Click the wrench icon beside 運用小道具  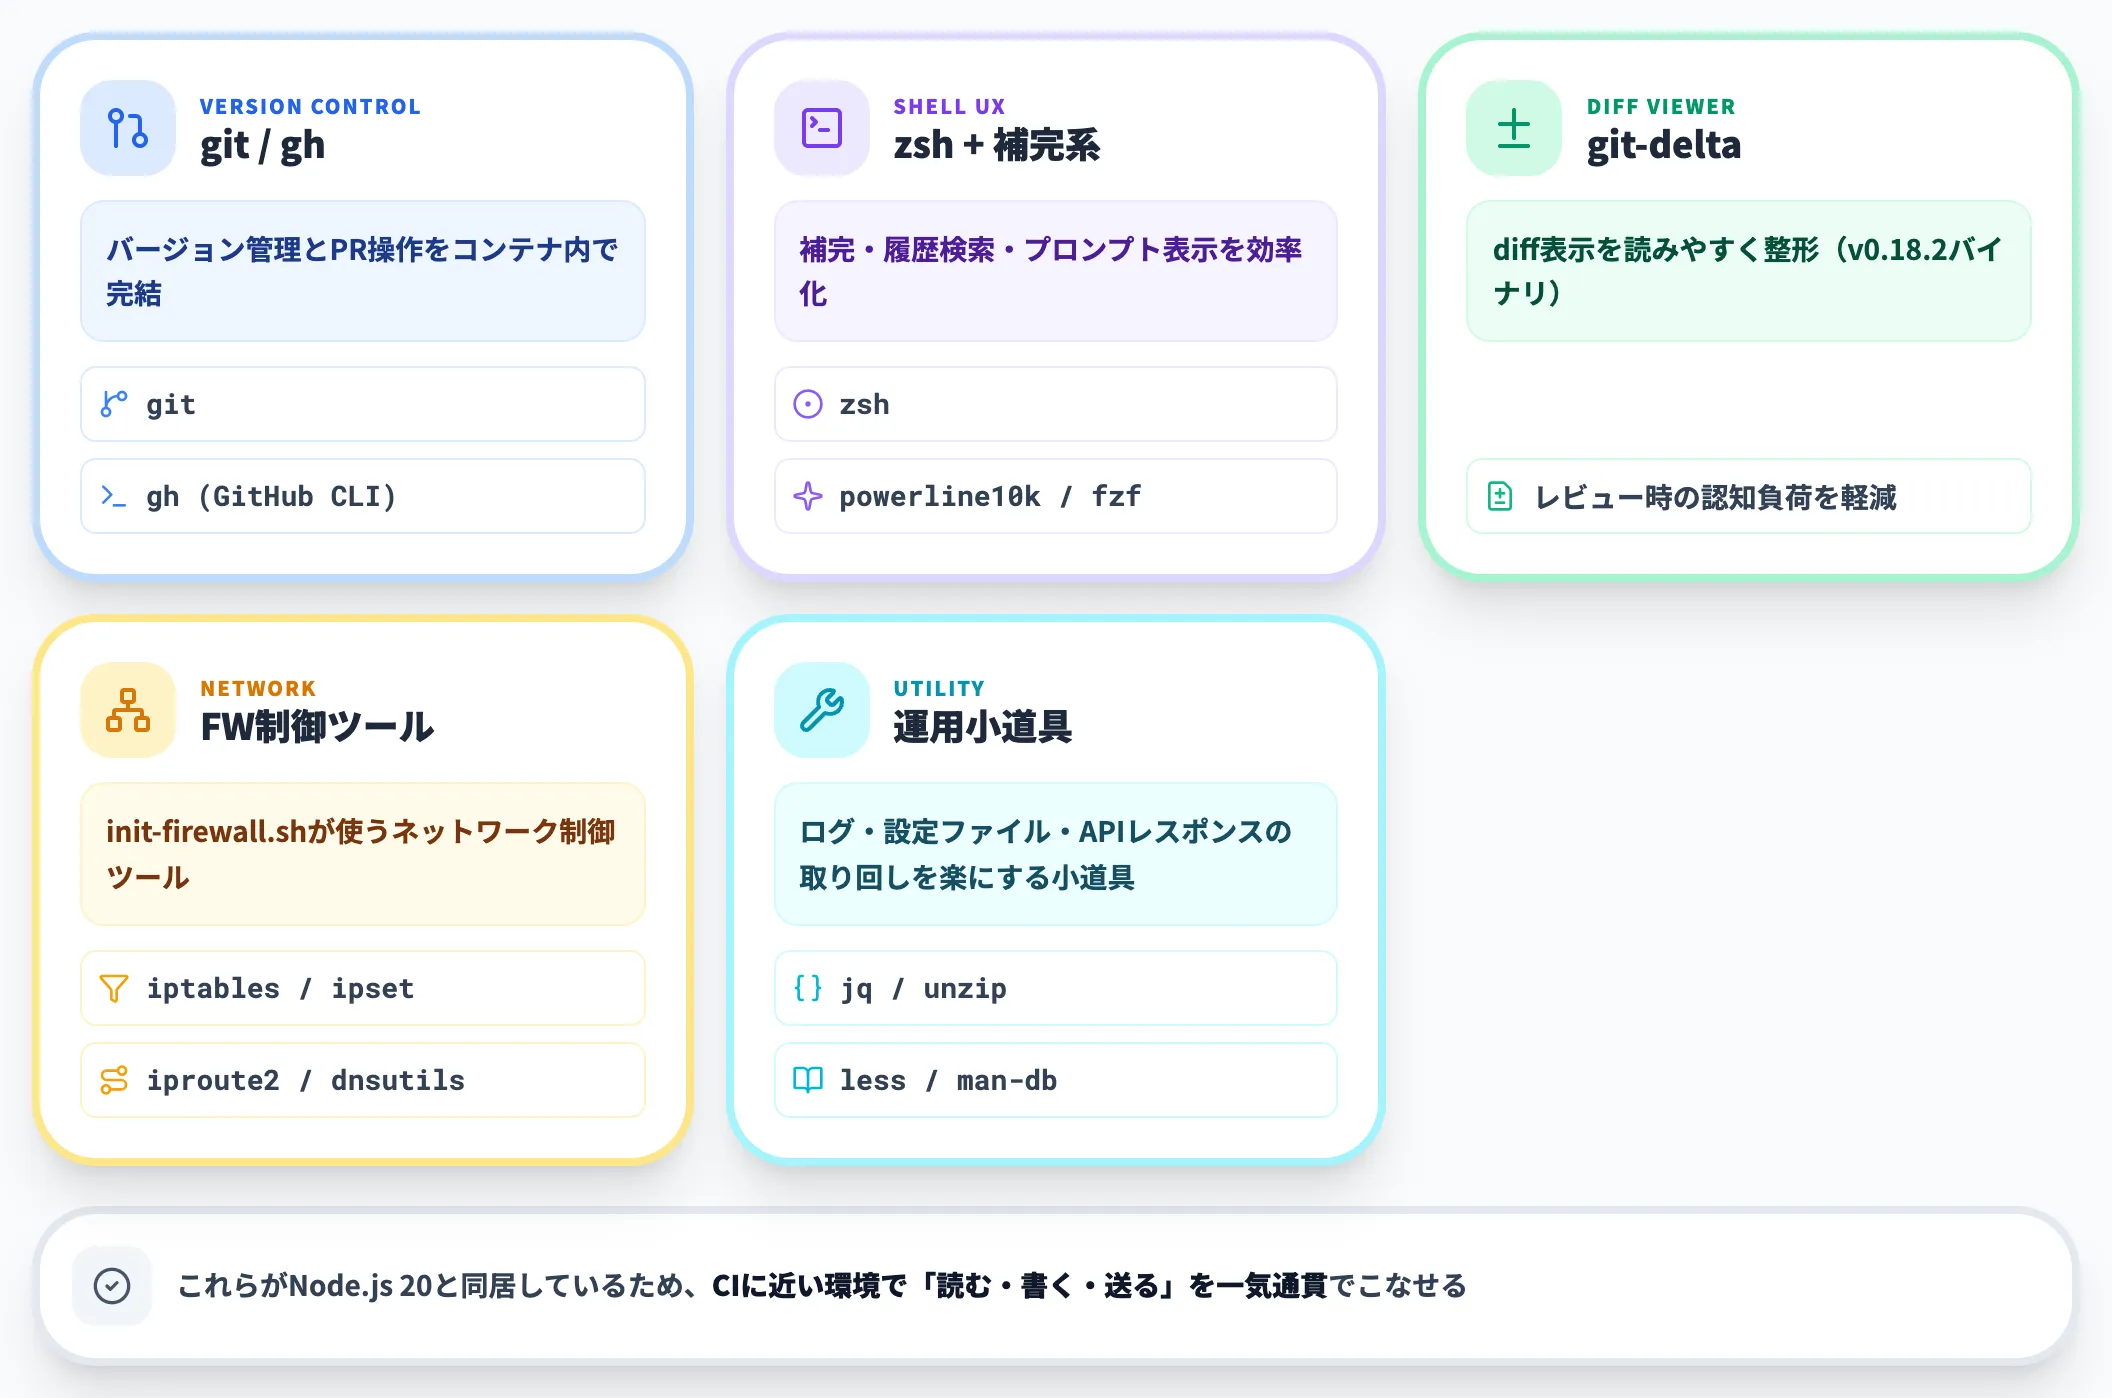(x=822, y=710)
